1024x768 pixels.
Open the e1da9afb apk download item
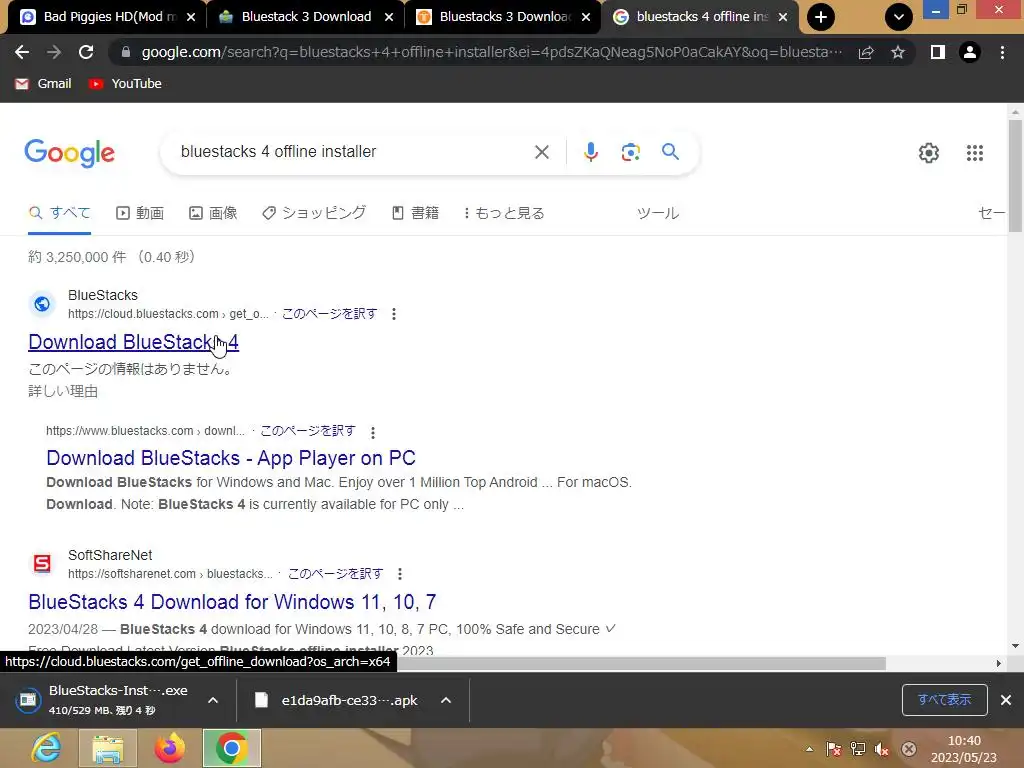(x=336, y=700)
